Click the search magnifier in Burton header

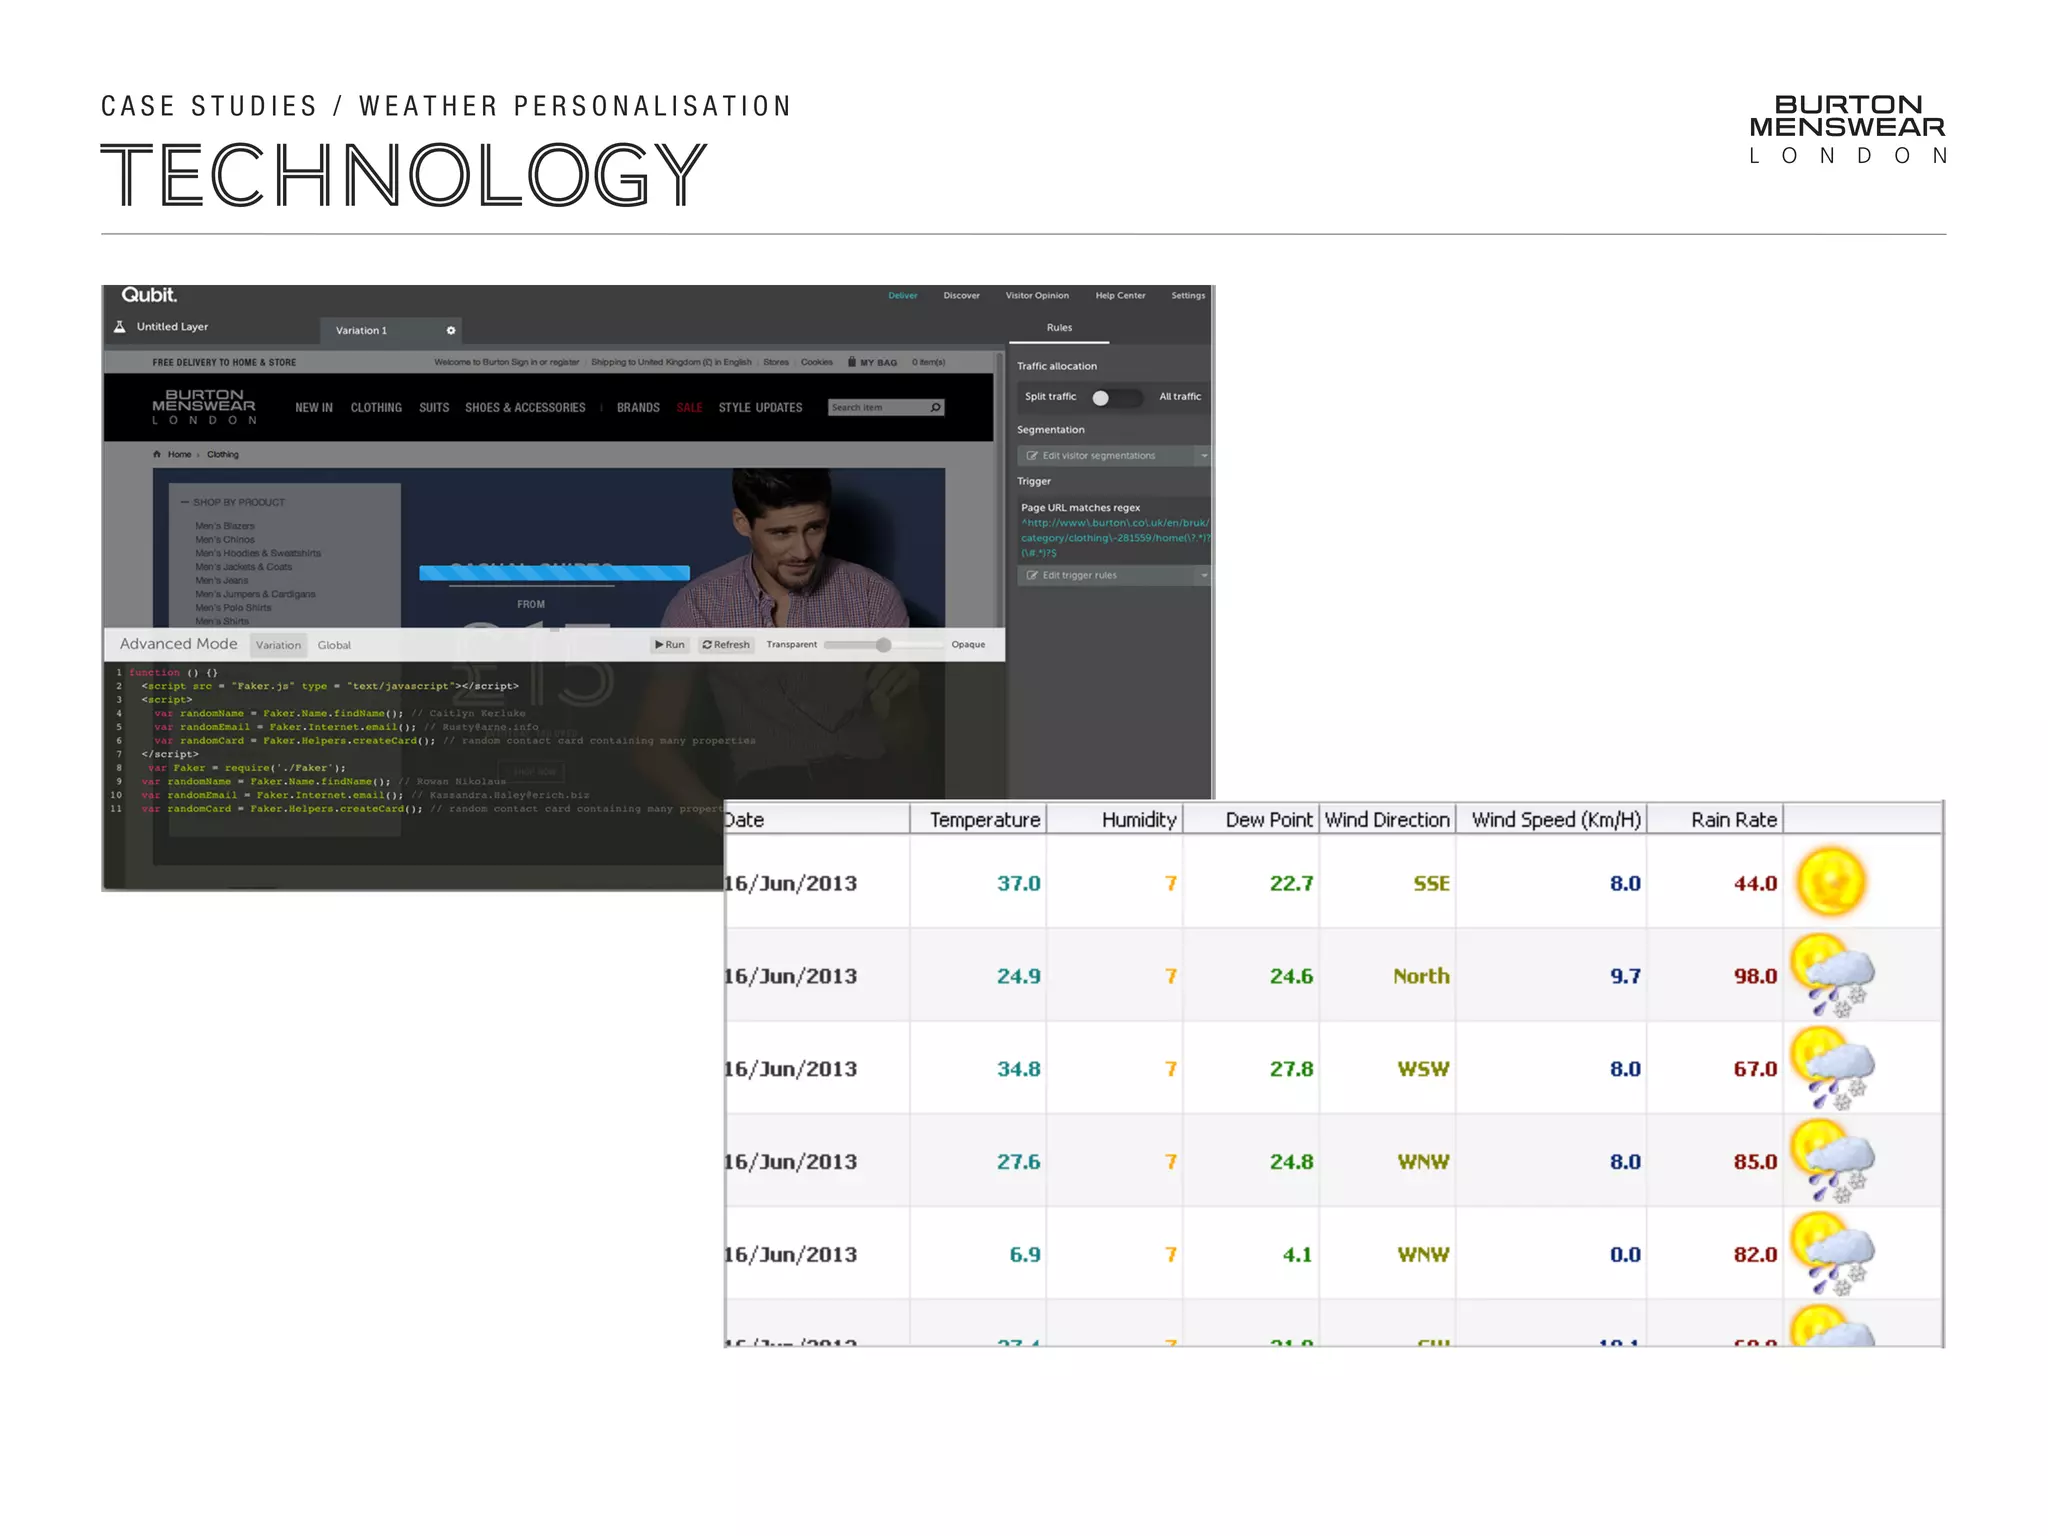click(935, 407)
